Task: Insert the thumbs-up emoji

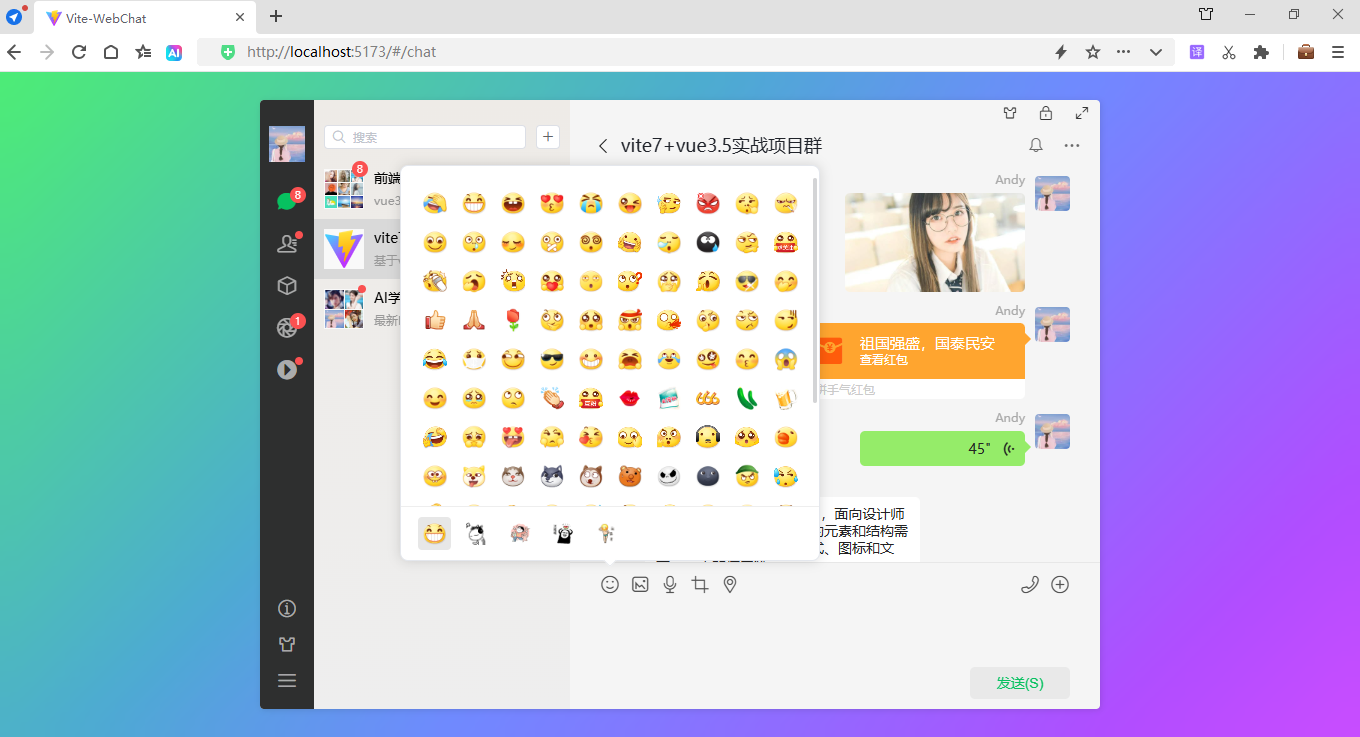Action: [434, 320]
